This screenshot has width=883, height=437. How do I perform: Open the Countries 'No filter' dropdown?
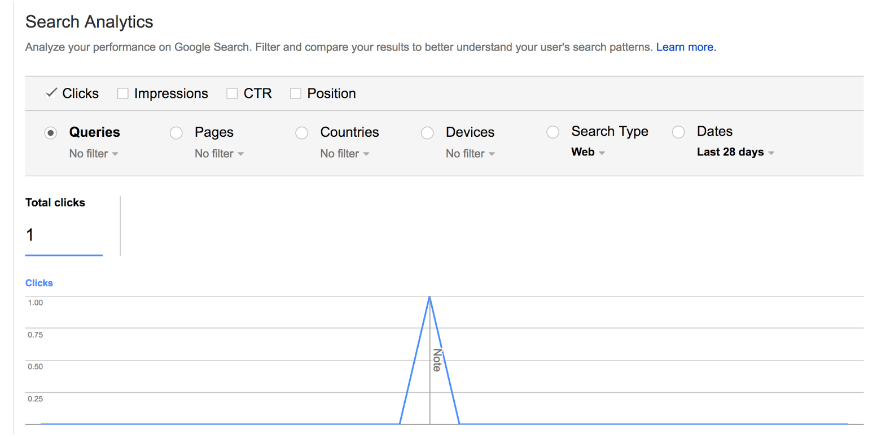click(345, 154)
